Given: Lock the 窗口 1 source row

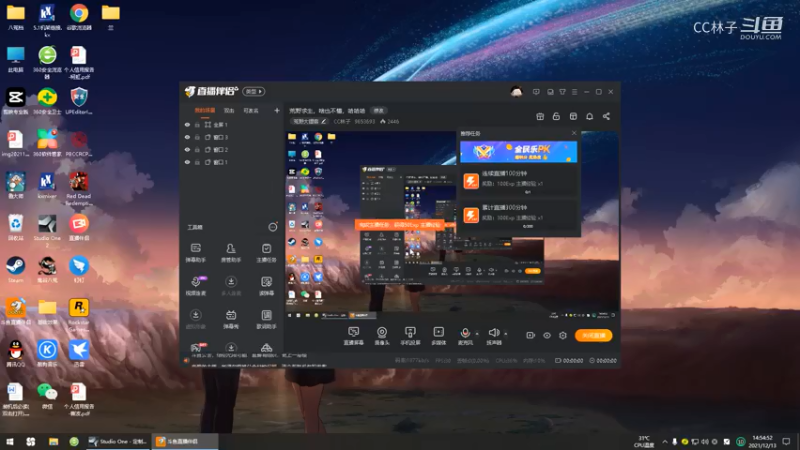Looking at the screenshot, I should [x=197, y=162].
